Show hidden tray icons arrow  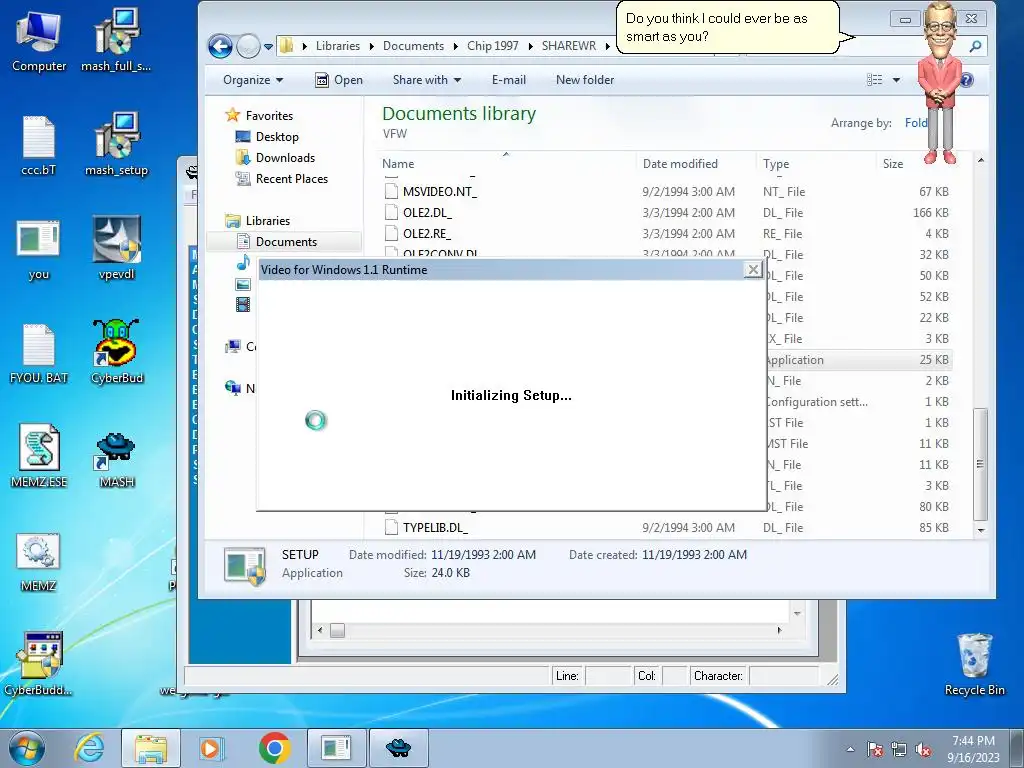(x=850, y=750)
